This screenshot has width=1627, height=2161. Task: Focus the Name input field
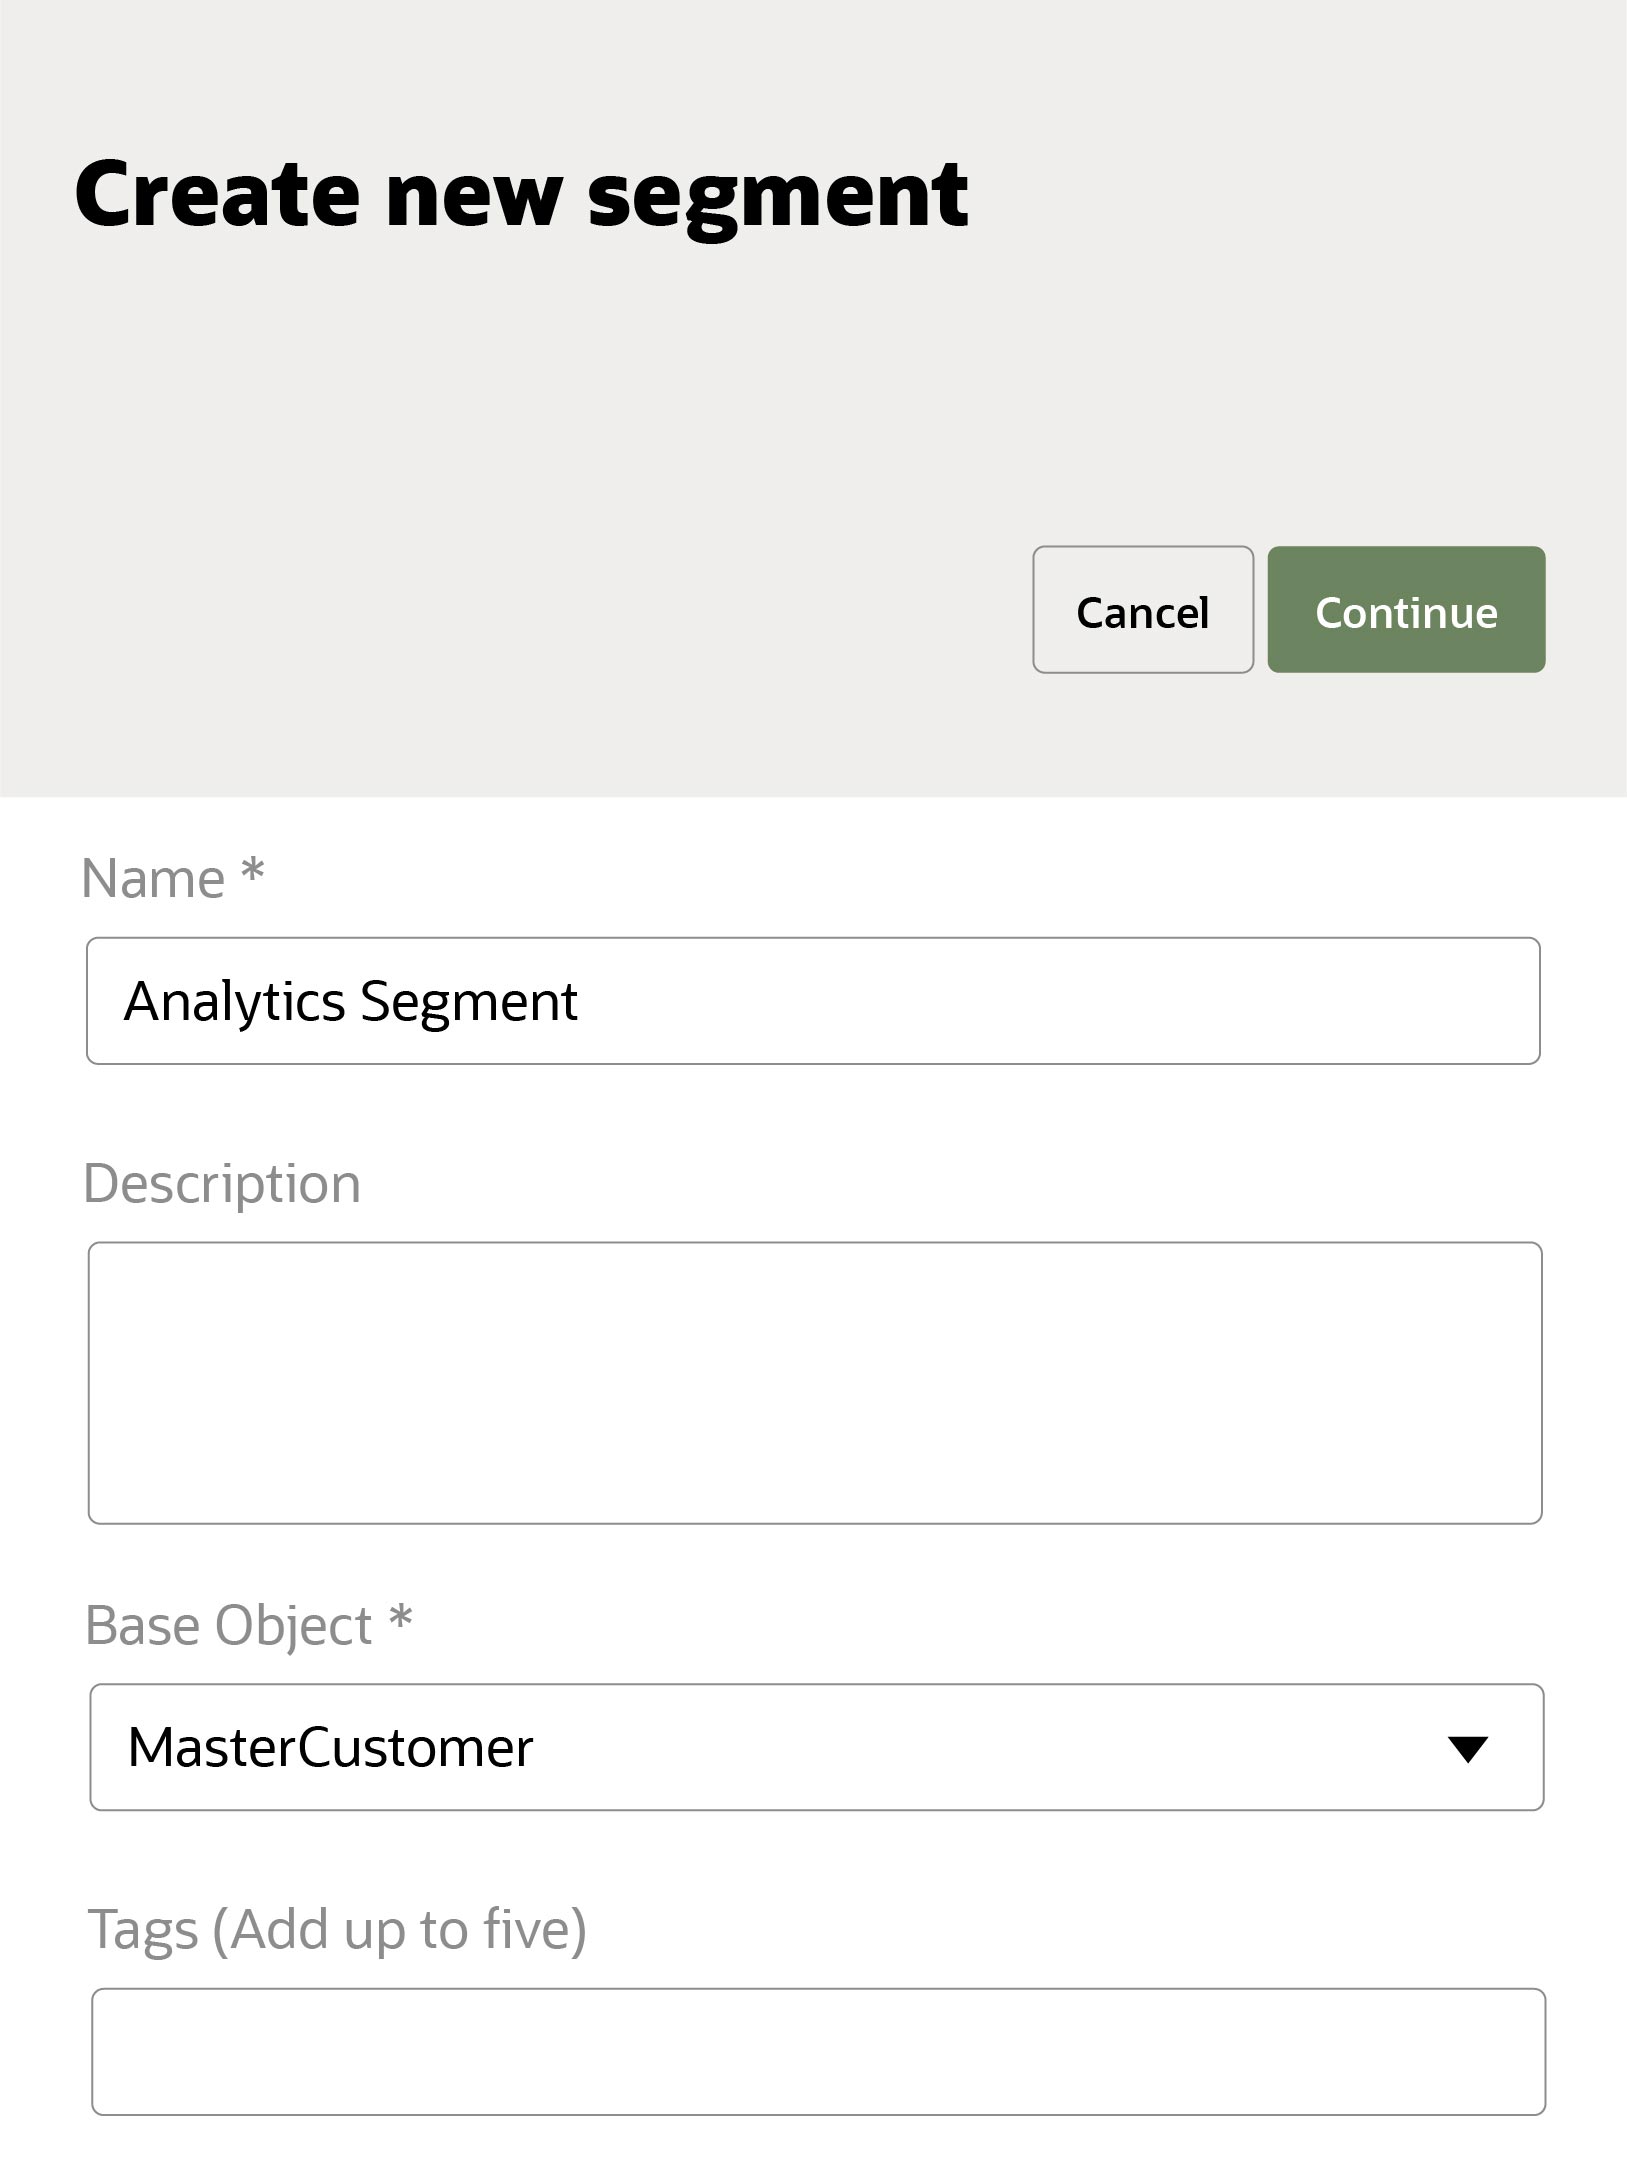click(812, 1001)
